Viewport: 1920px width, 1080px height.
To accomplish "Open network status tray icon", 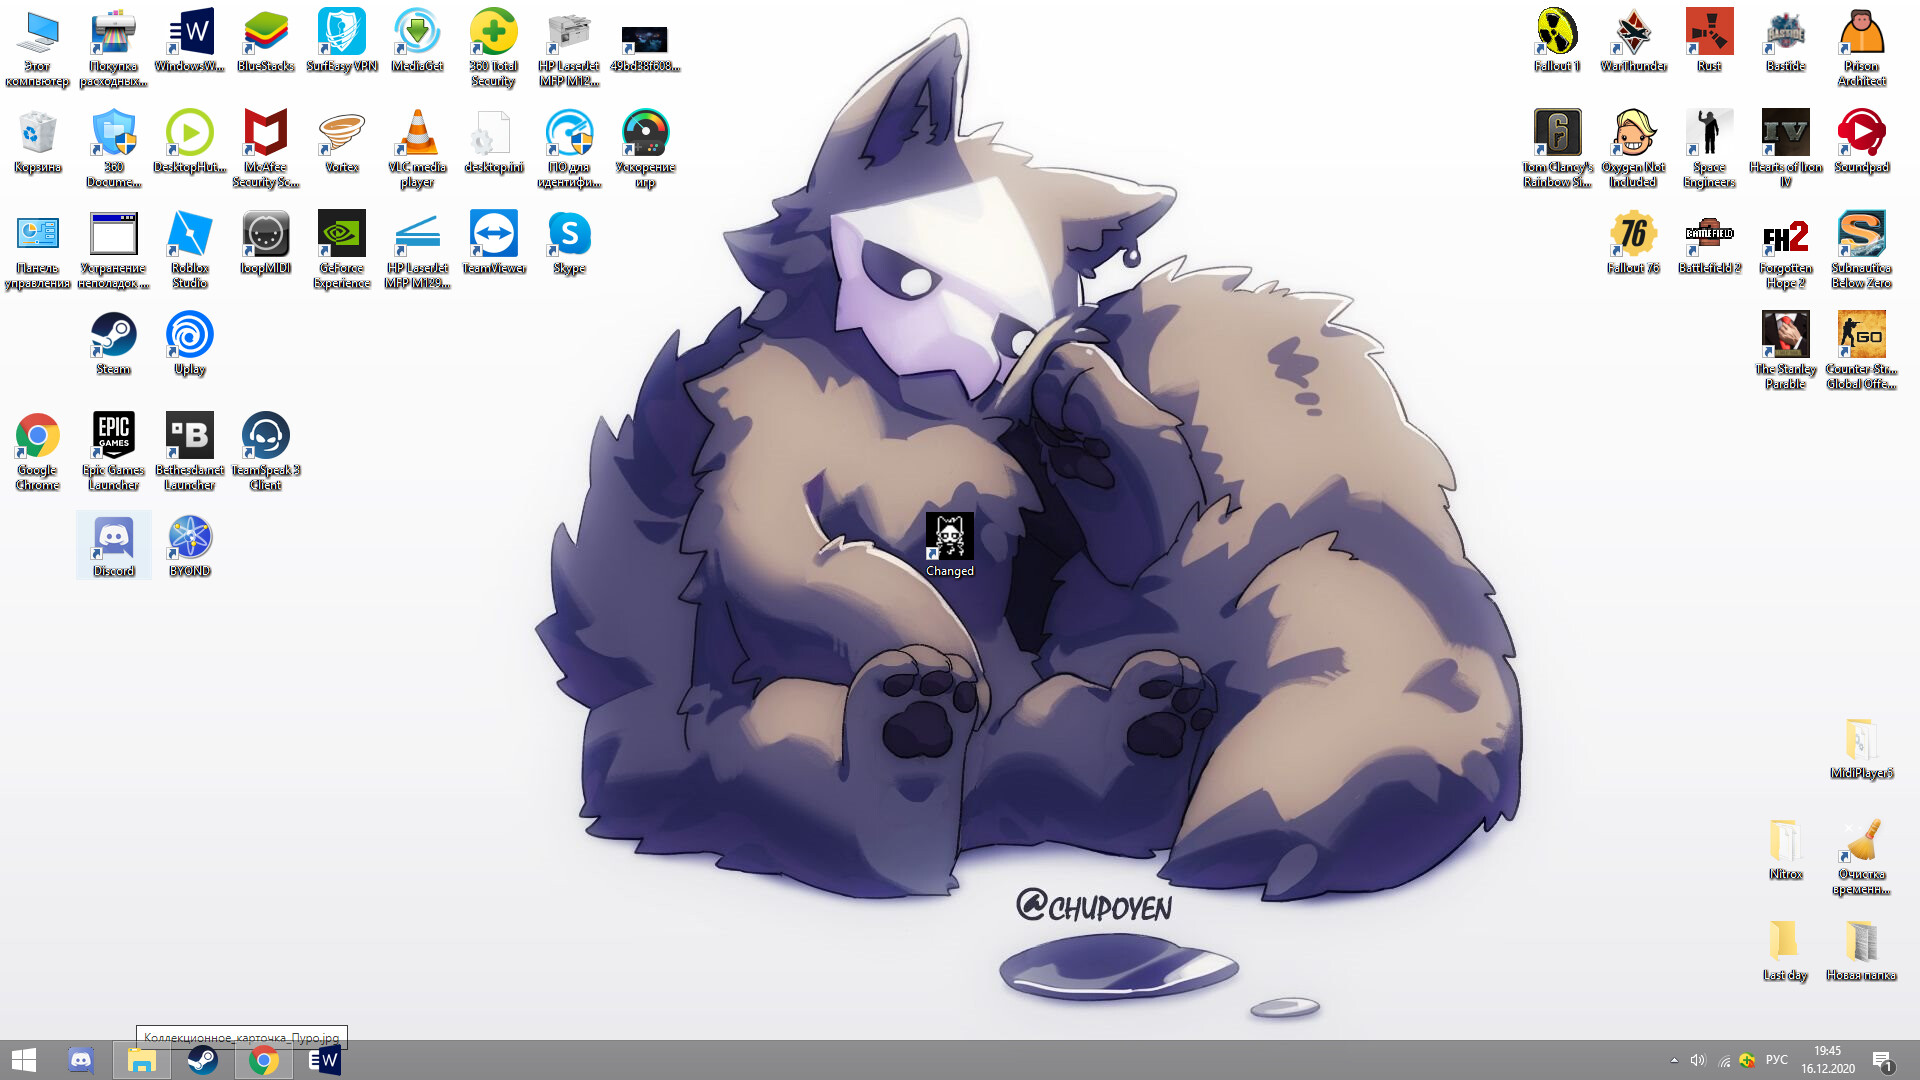I will (x=1724, y=1060).
